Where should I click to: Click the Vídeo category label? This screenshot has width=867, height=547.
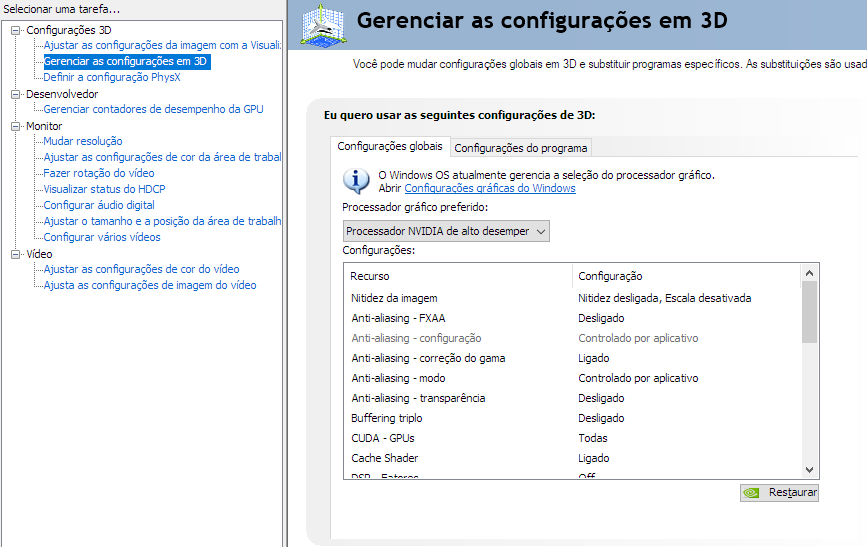pos(39,254)
